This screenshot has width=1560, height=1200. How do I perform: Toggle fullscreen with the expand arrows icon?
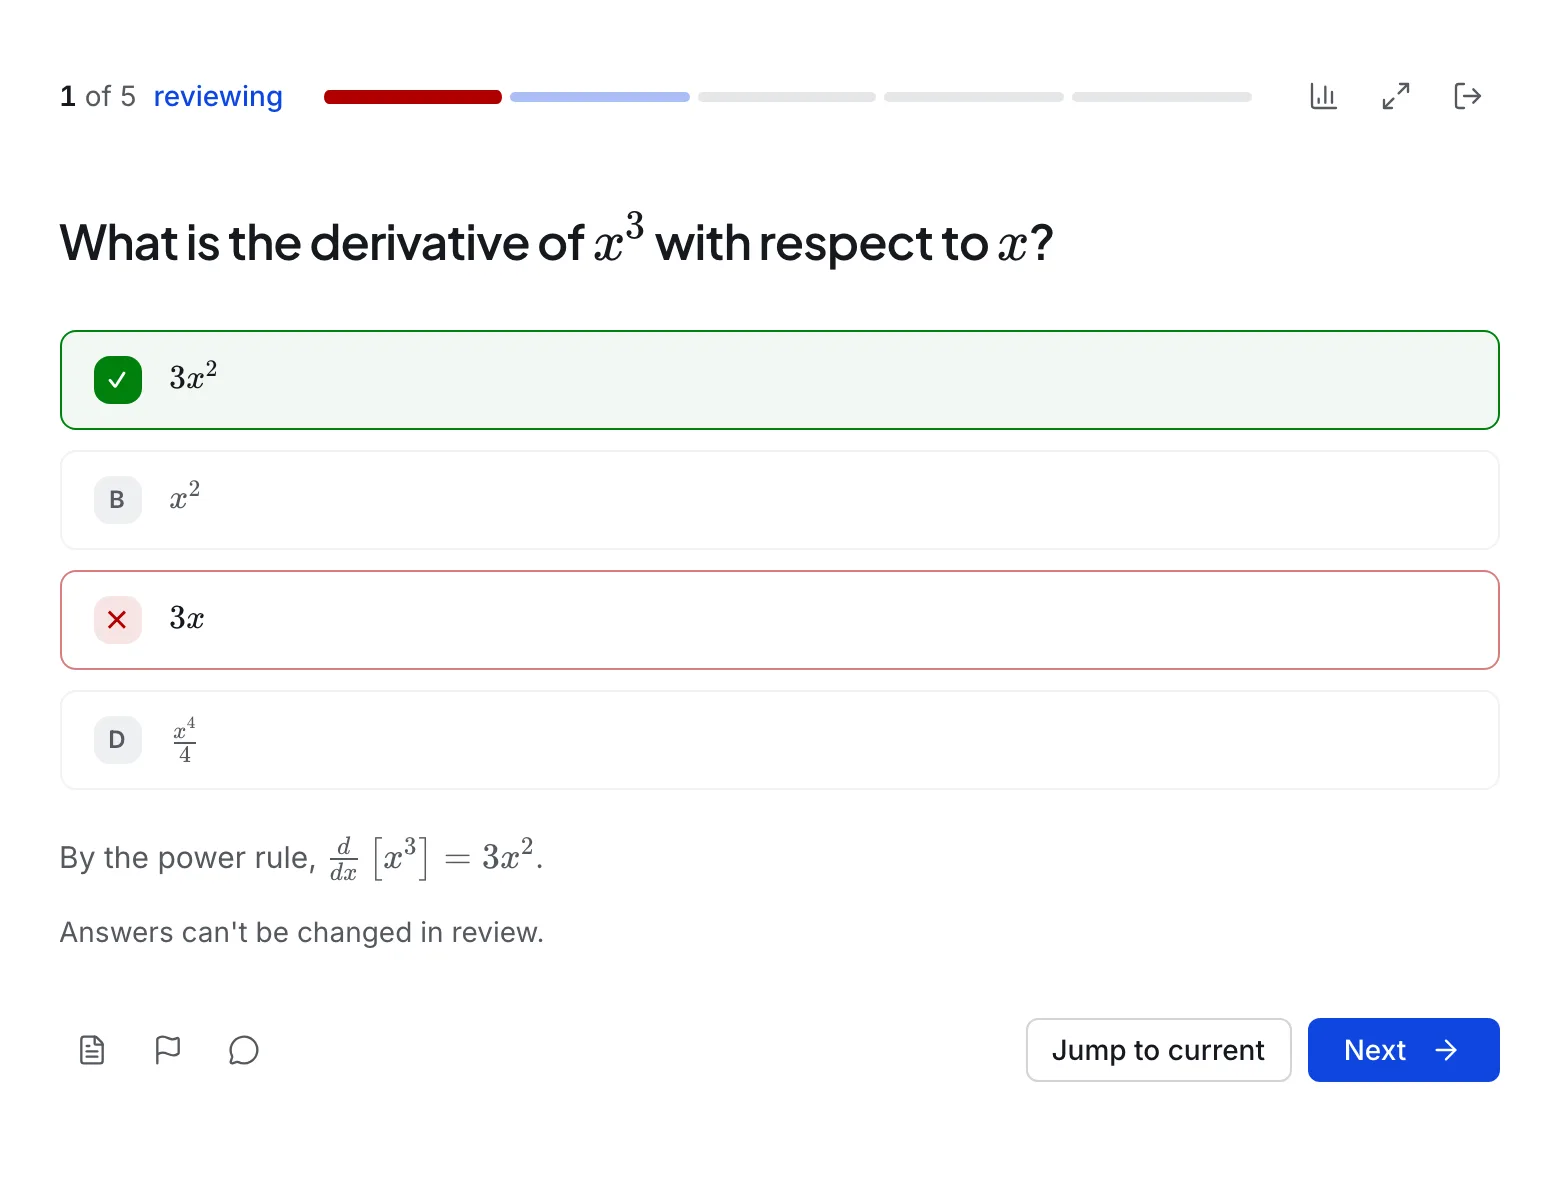pyautogui.click(x=1396, y=96)
